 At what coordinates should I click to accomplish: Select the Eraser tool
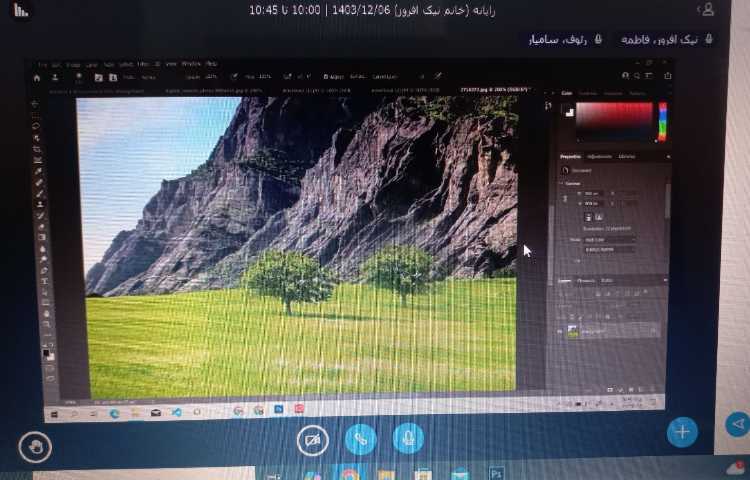[x=41, y=227]
